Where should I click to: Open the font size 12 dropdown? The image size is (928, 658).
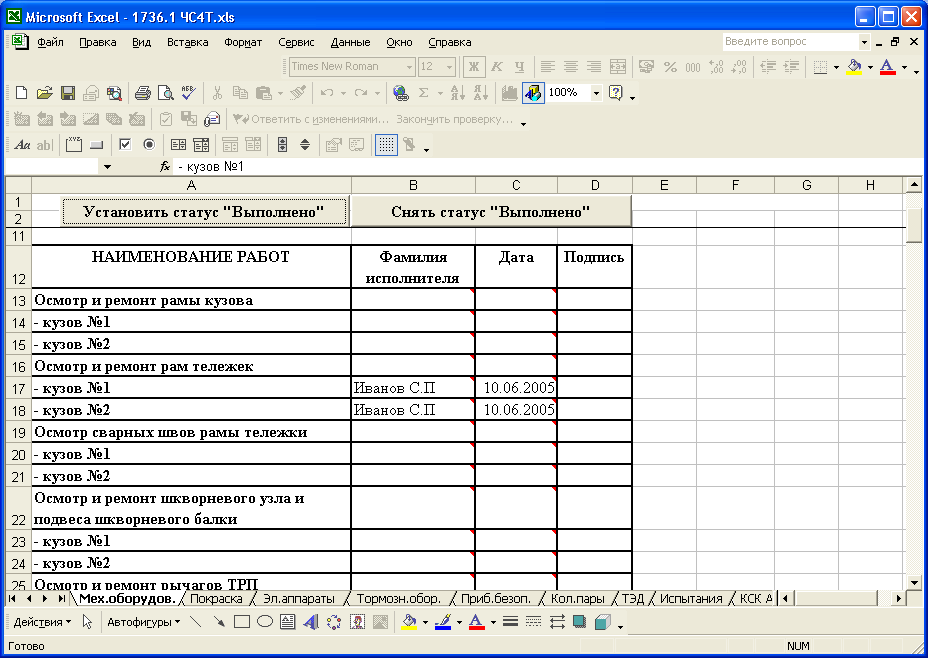[450, 67]
